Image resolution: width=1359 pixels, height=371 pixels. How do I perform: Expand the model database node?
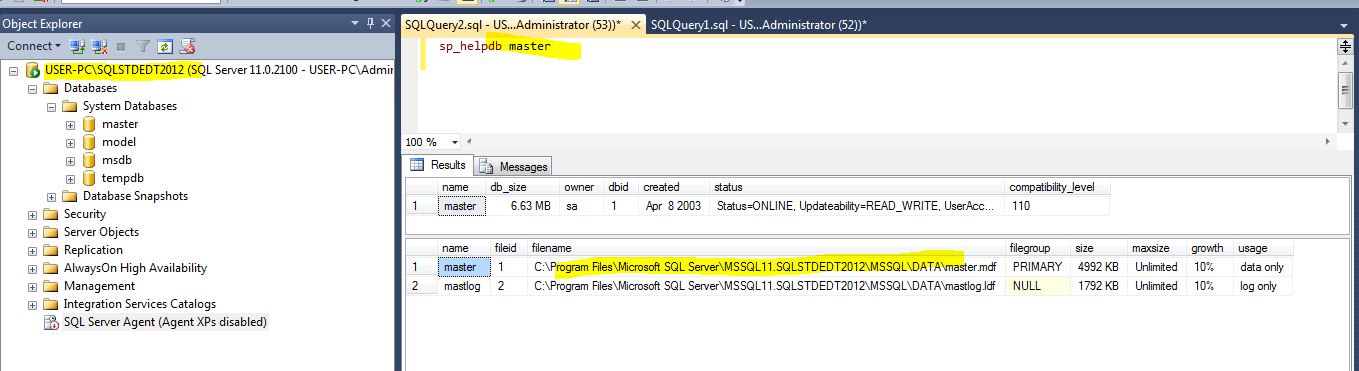71,142
